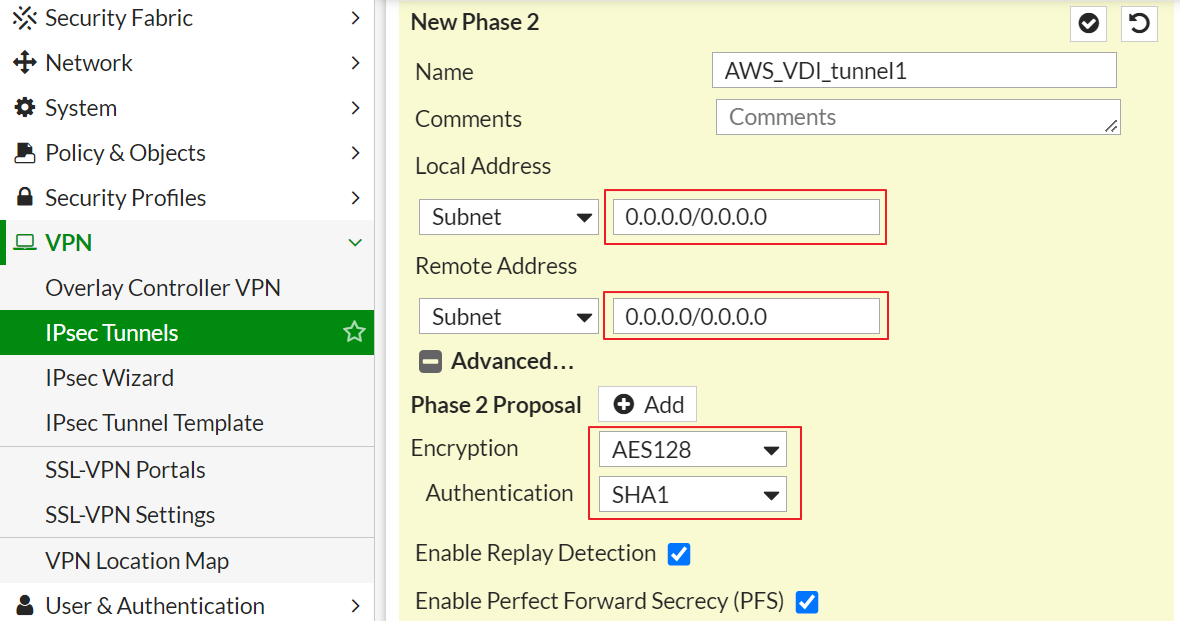Open the Encryption AES128 dropdown
The image size is (1180, 621).
[692, 450]
